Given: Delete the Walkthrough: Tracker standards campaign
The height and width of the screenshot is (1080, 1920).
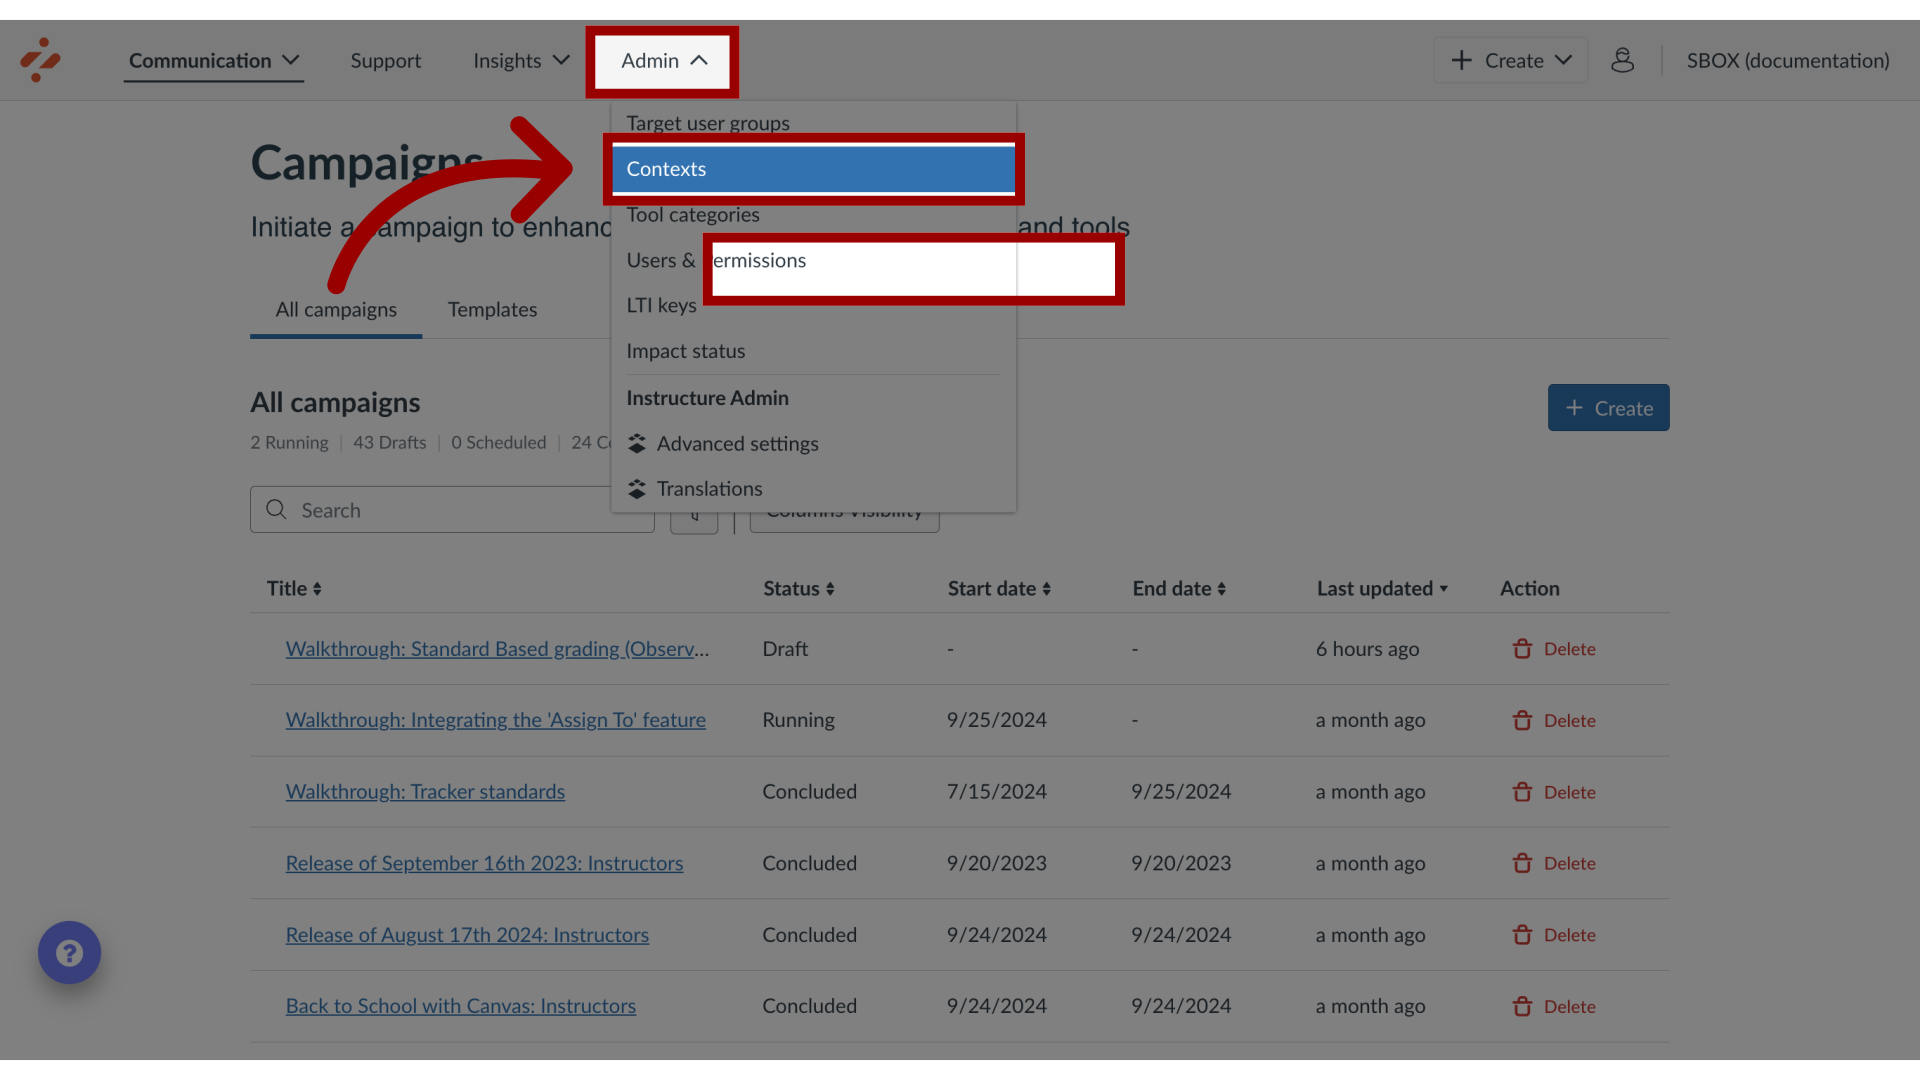Looking at the screenshot, I should (1554, 792).
